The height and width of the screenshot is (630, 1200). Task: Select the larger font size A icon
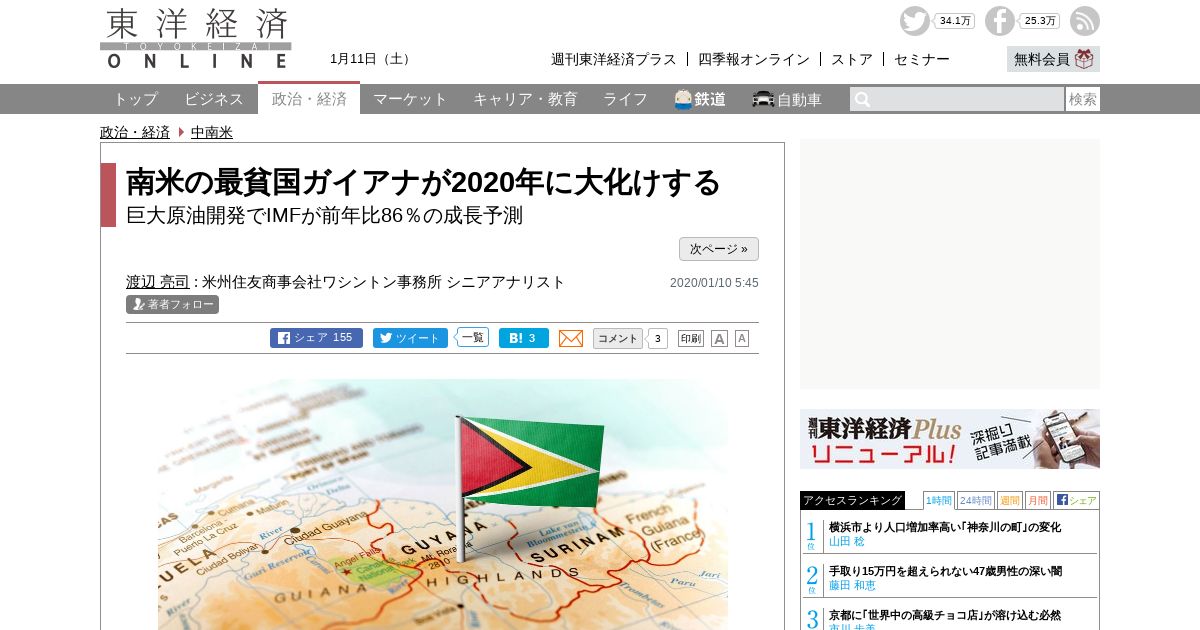click(719, 338)
